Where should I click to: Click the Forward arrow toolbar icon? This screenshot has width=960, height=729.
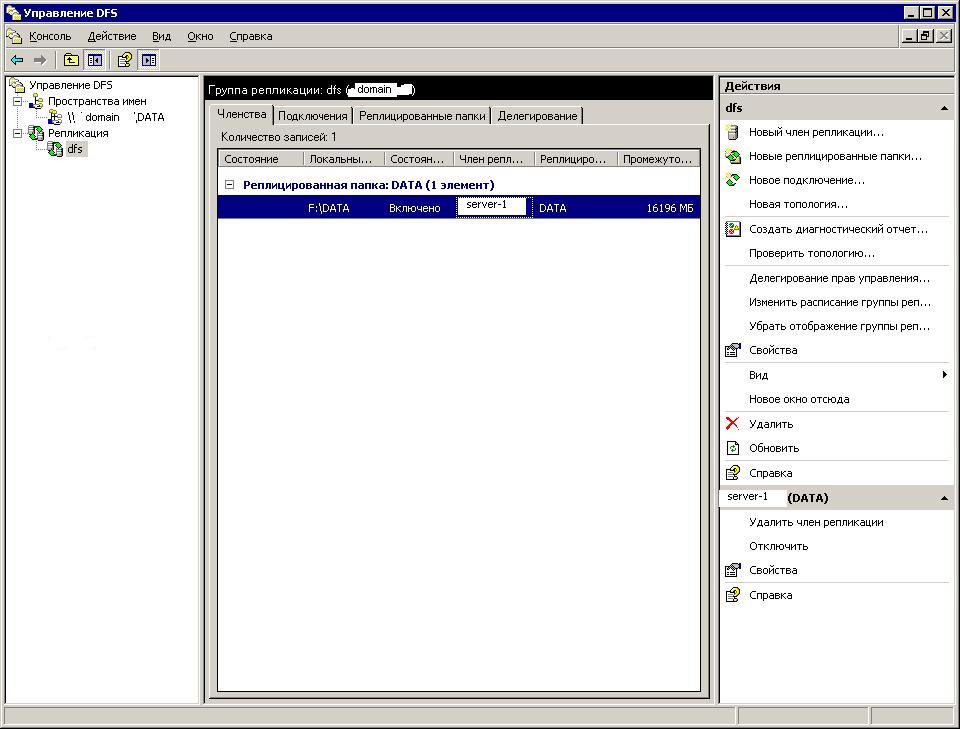(x=40, y=60)
